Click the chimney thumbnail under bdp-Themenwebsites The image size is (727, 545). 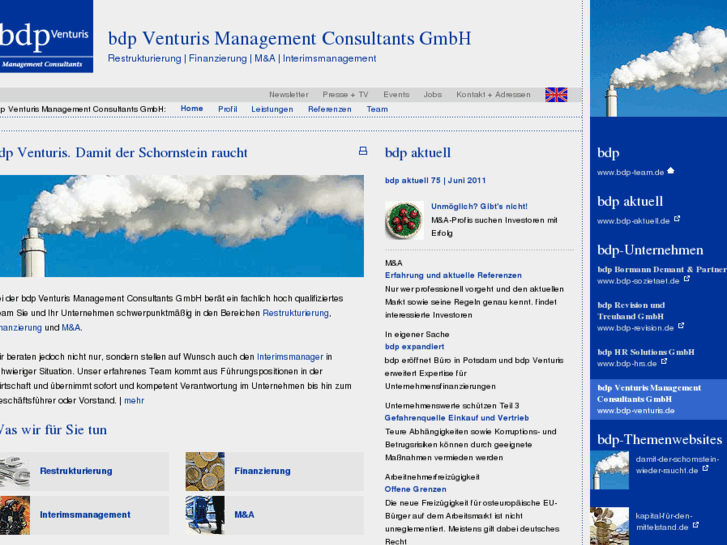click(609, 470)
